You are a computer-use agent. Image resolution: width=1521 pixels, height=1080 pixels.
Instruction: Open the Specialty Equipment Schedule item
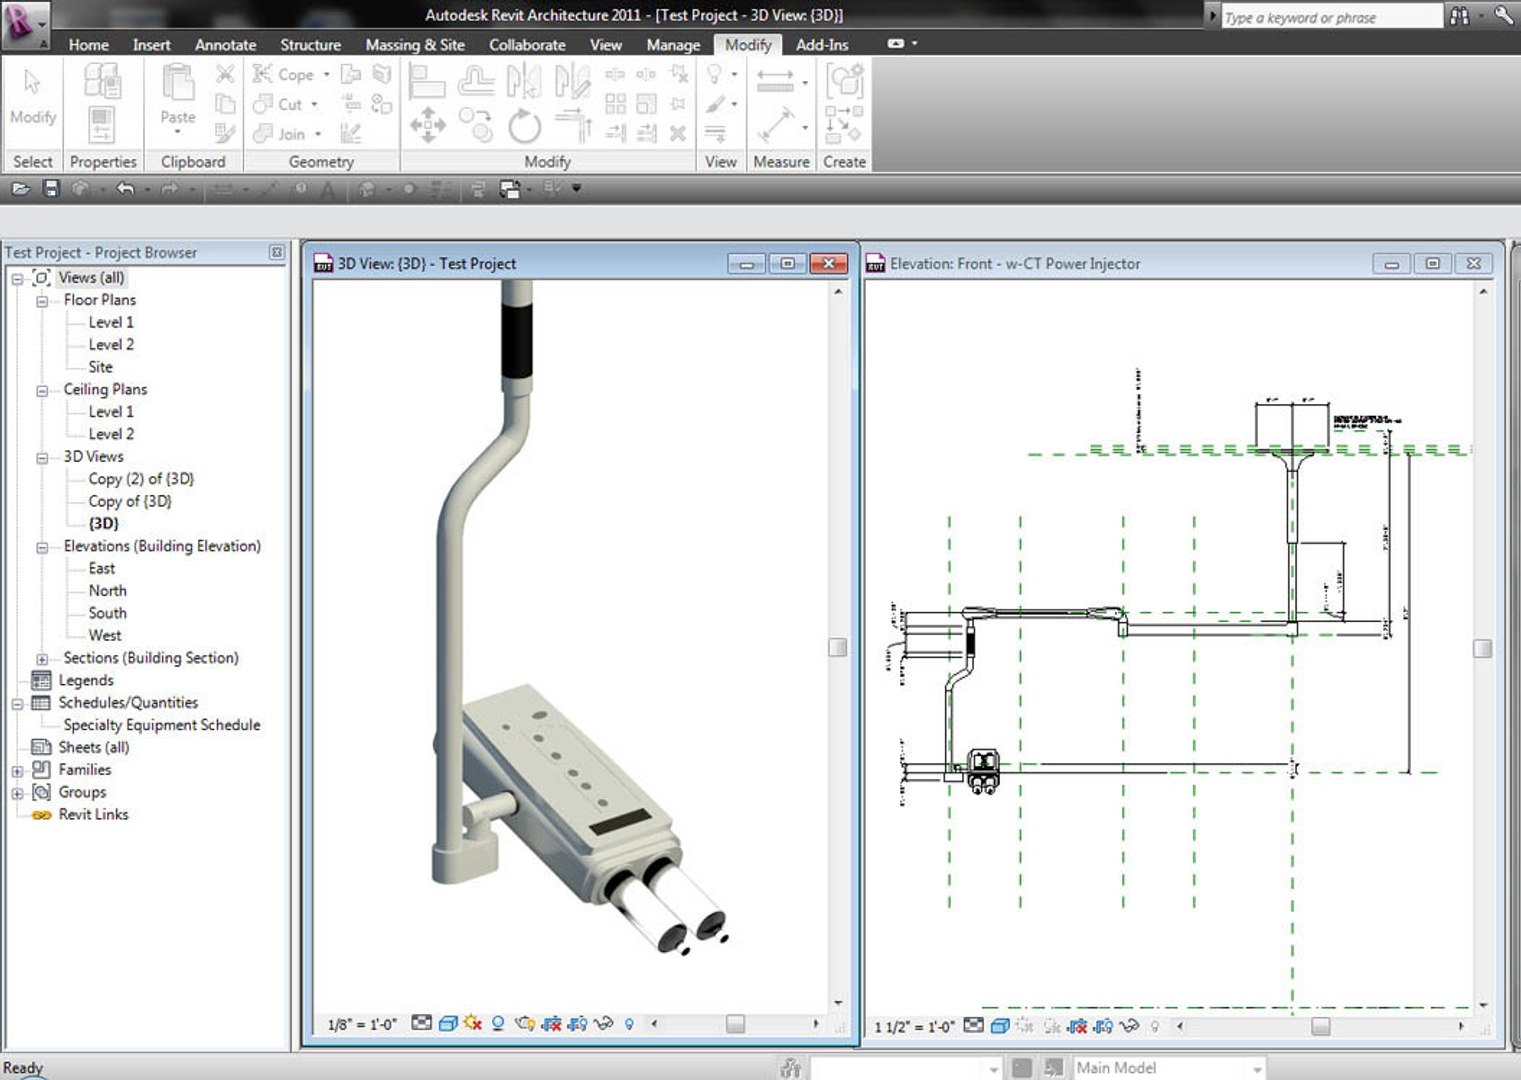coord(161,725)
